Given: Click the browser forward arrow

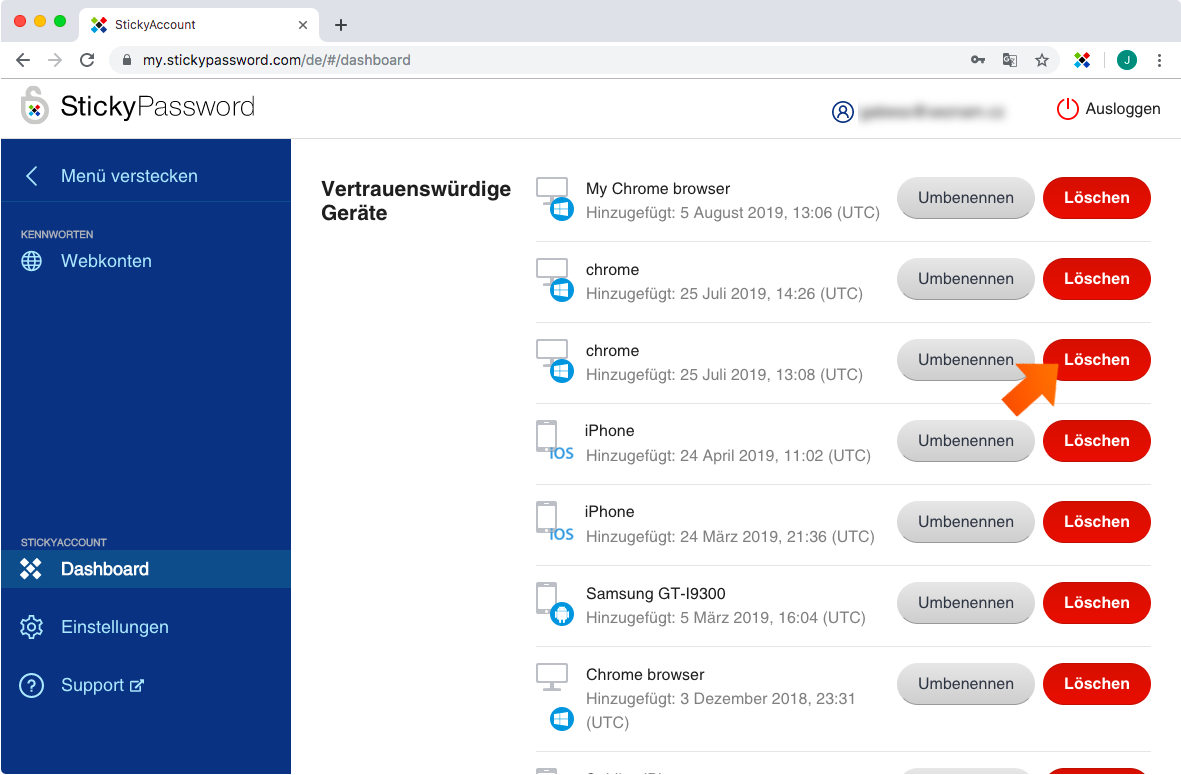Looking at the screenshot, I should (55, 60).
